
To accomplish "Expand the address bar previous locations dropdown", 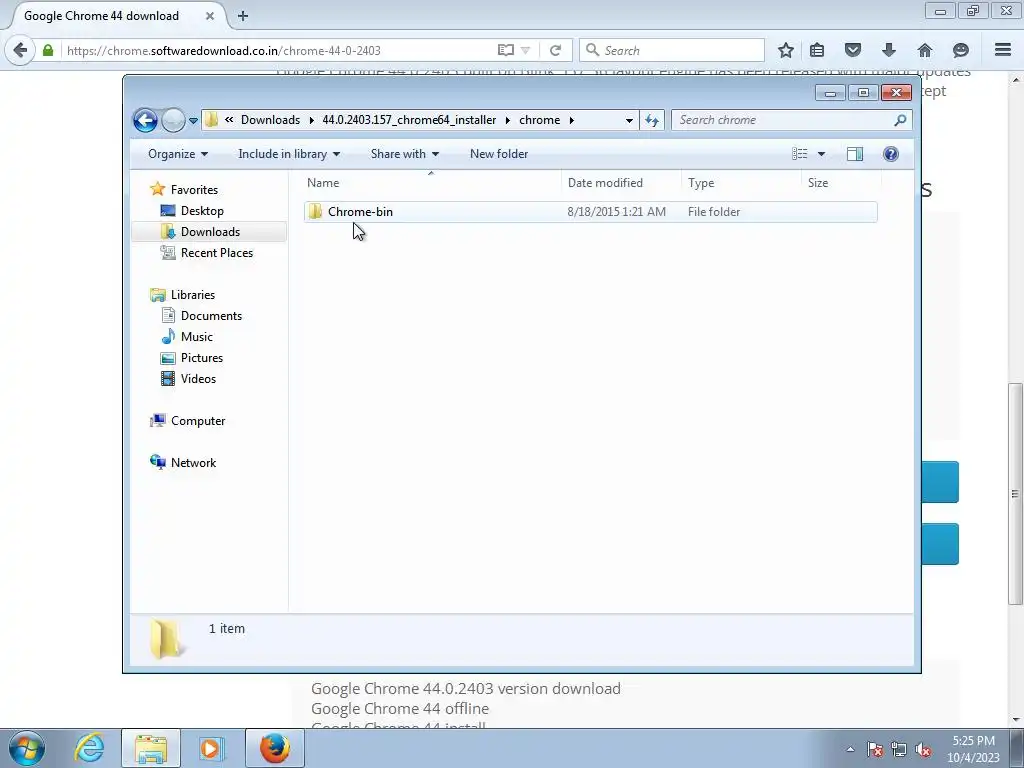I will pyautogui.click(x=629, y=120).
